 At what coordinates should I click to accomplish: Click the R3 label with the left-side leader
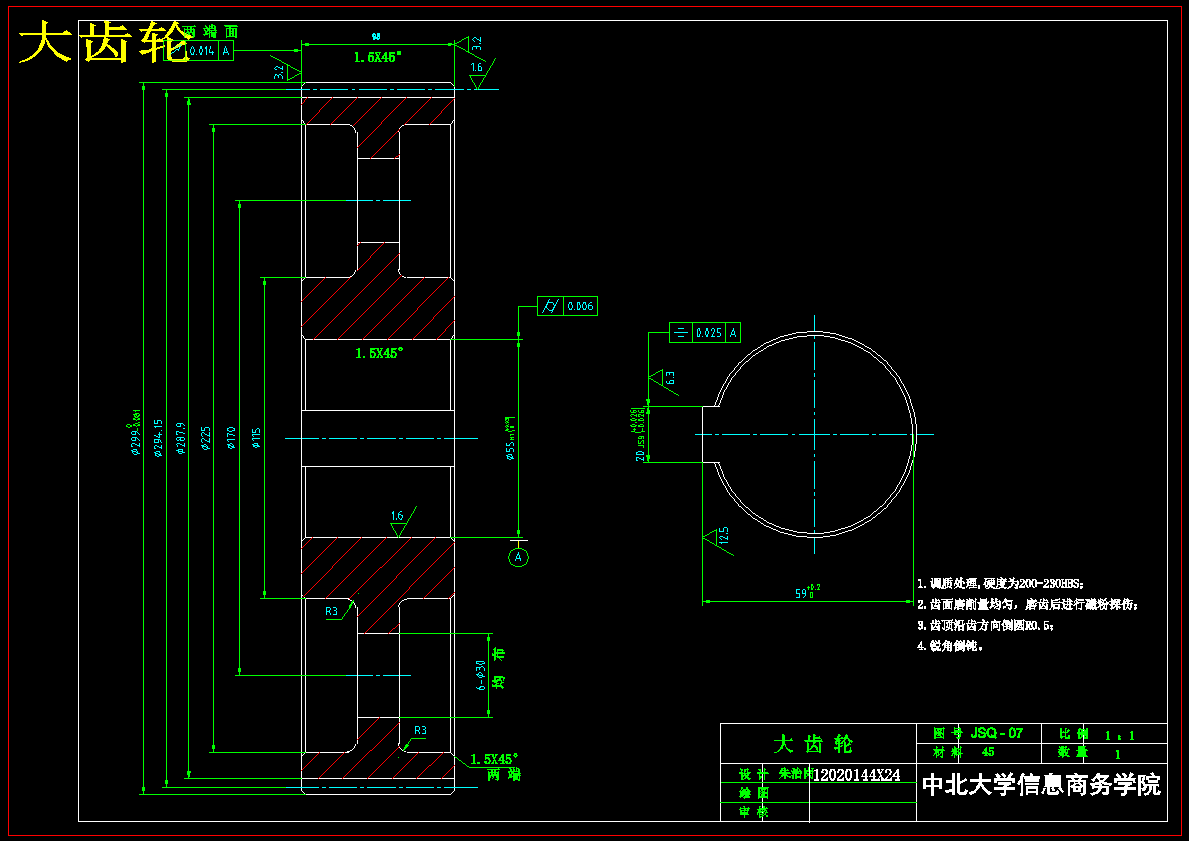click(331, 611)
